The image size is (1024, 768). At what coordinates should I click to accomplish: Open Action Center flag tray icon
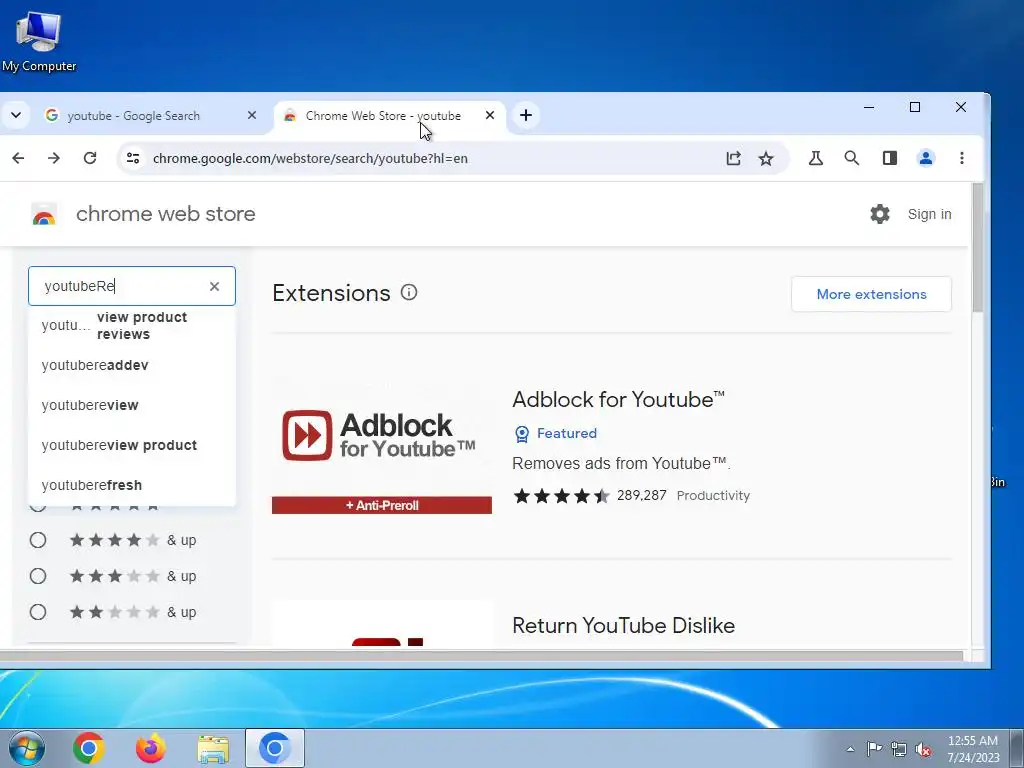874,749
